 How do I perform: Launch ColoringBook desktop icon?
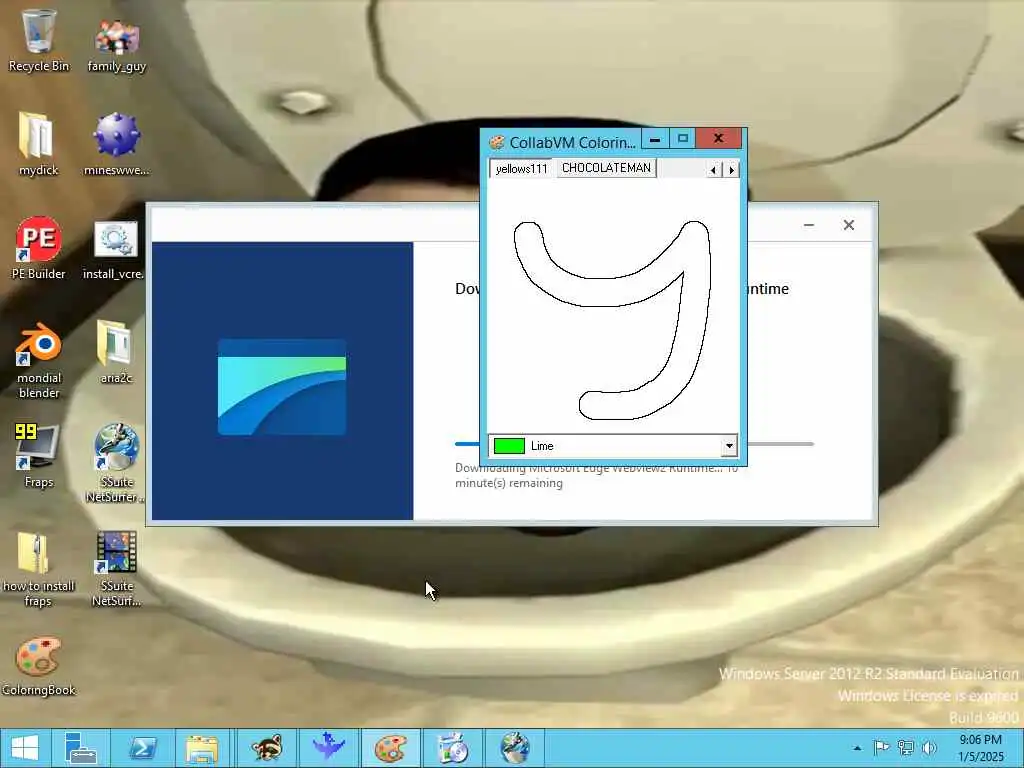pos(39,667)
